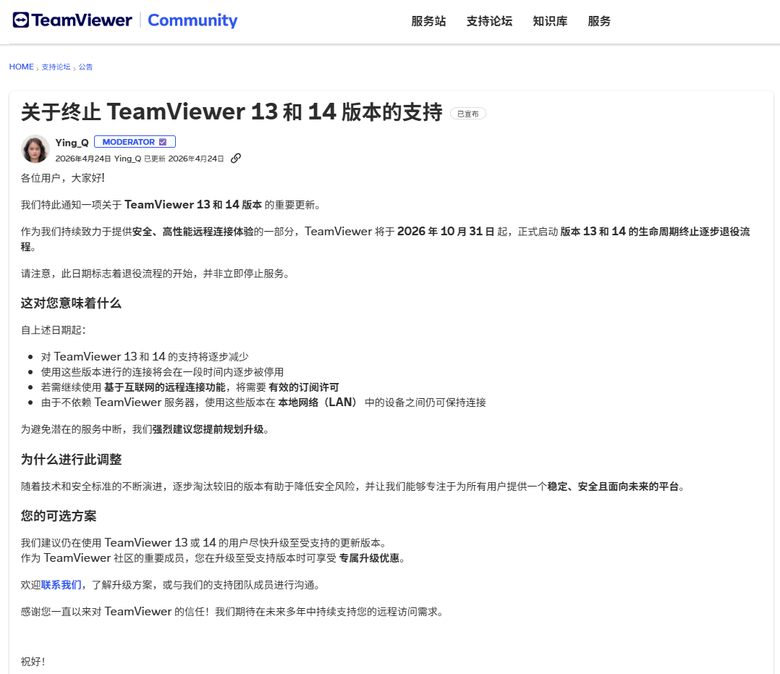Click the post title heading
The width and height of the screenshot is (780, 674).
tap(232, 112)
